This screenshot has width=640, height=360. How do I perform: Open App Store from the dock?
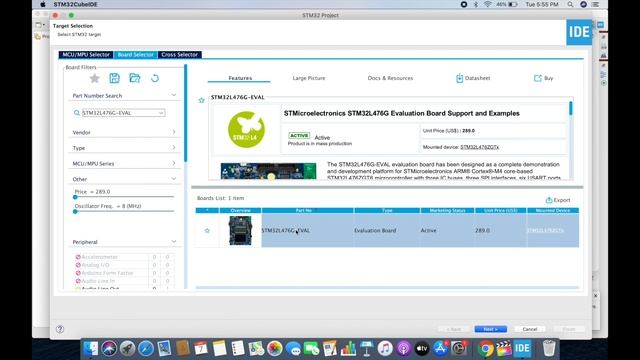(440, 349)
